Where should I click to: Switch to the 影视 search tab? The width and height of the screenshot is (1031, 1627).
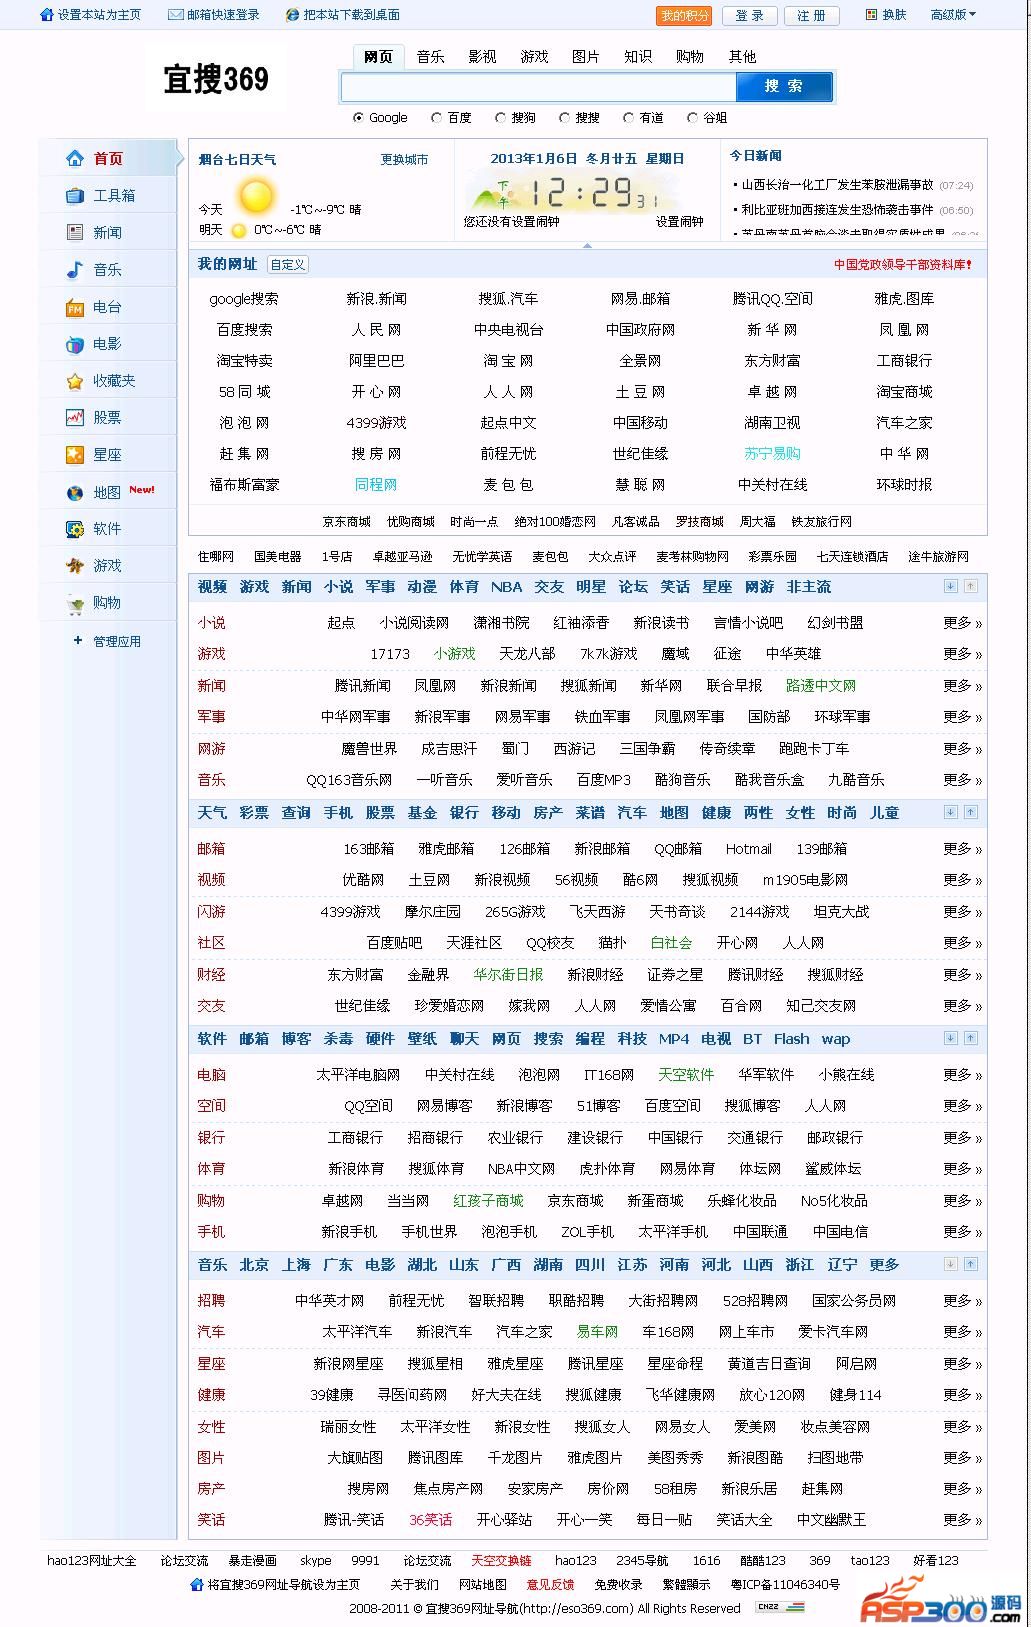(483, 57)
